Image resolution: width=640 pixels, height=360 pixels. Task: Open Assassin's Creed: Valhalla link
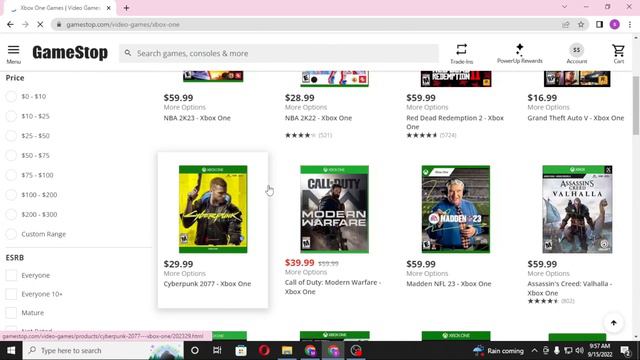click(x=569, y=288)
